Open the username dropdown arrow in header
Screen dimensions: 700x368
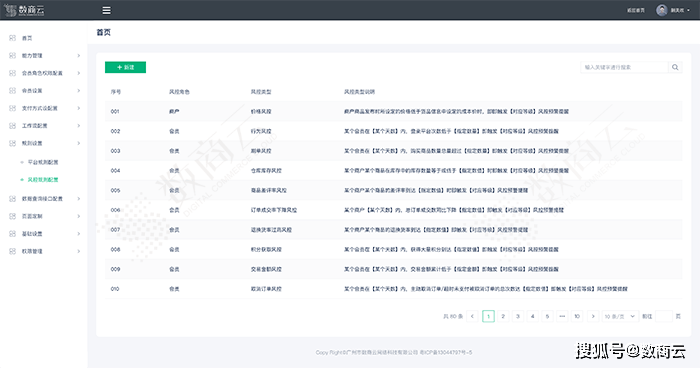[688, 10]
